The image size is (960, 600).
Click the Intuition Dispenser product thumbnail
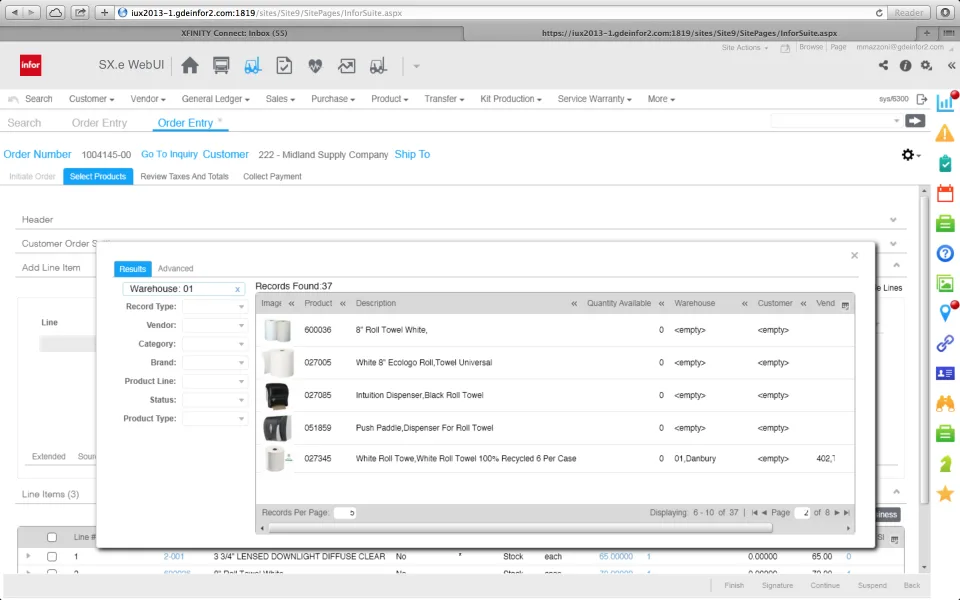[x=277, y=395]
